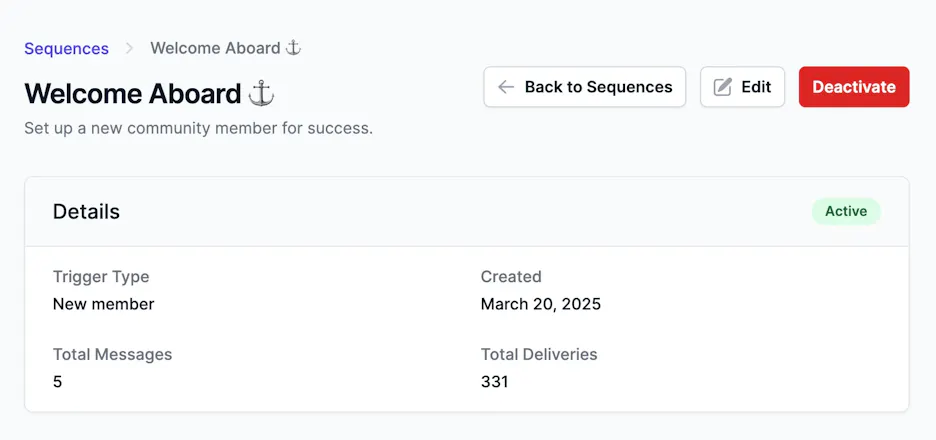
Task: Click the Total Messages label
Action: 112,355
